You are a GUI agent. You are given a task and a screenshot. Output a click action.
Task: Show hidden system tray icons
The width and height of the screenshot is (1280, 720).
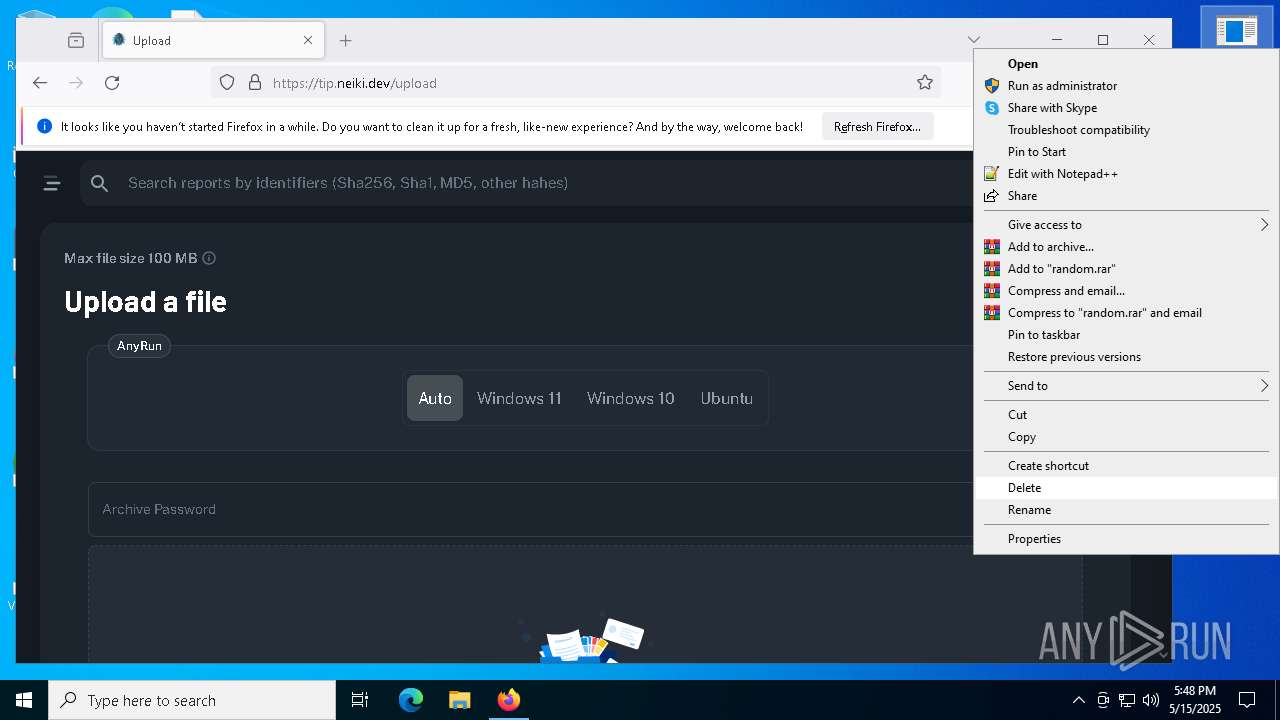(1078, 700)
